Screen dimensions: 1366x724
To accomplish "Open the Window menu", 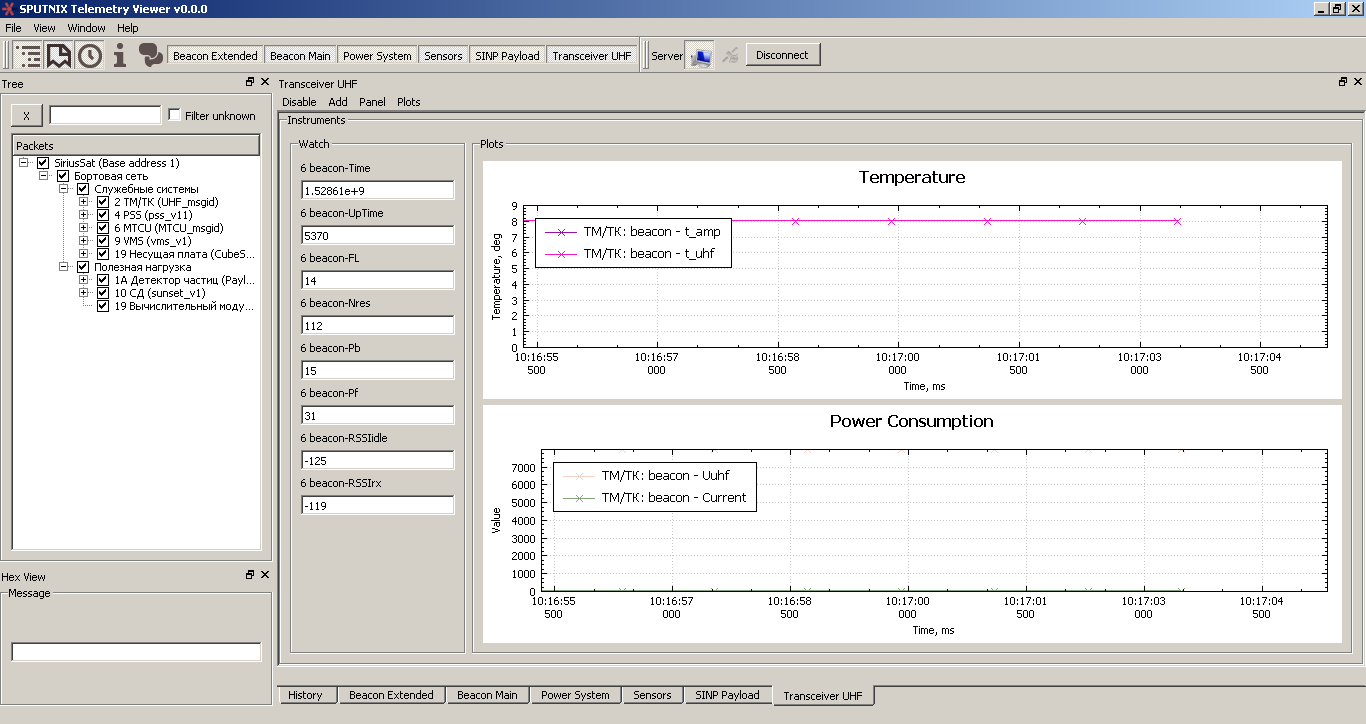I will pos(86,28).
